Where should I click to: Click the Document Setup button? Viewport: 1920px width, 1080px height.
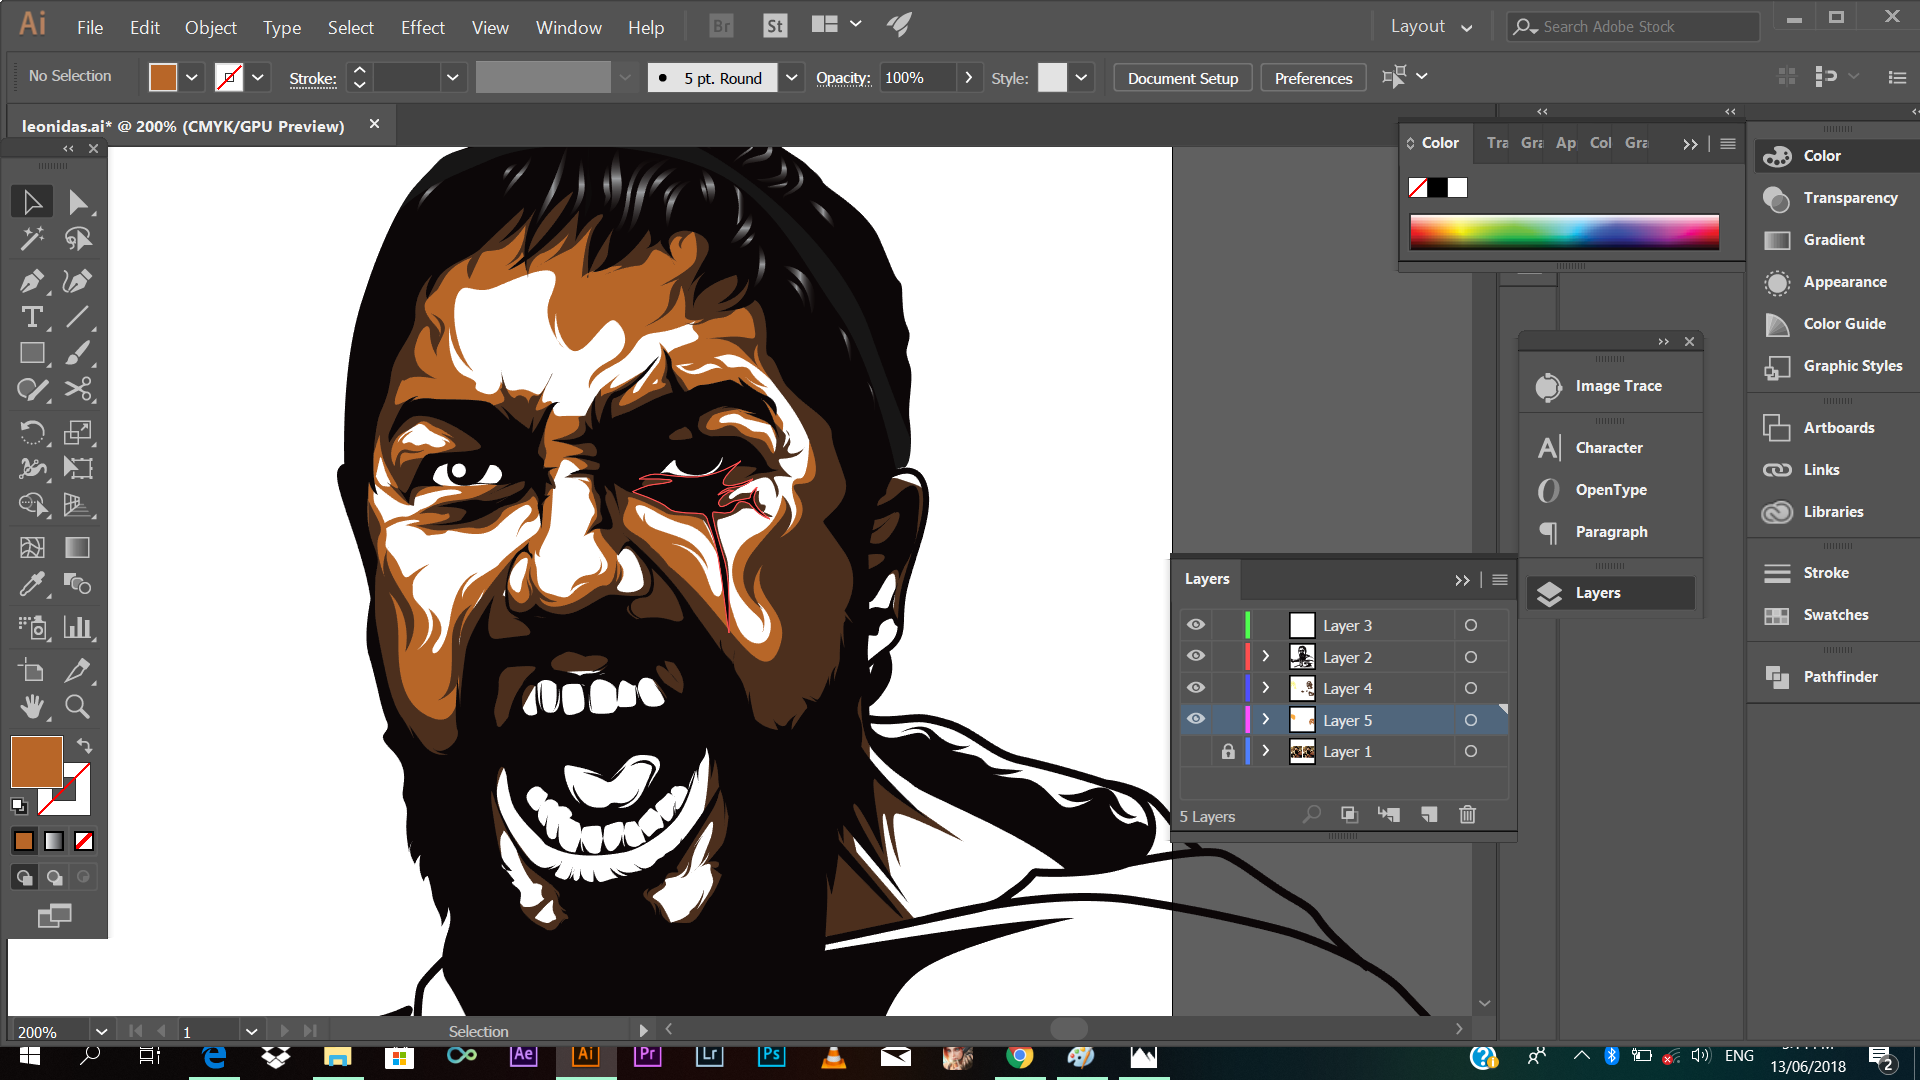(x=1182, y=78)
